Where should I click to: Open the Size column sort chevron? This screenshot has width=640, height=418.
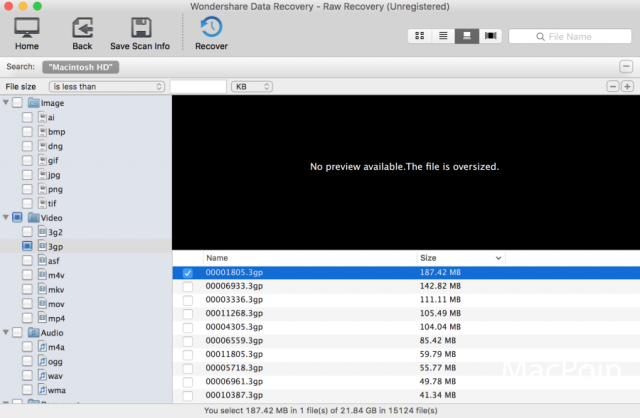(x=498, y=258)
